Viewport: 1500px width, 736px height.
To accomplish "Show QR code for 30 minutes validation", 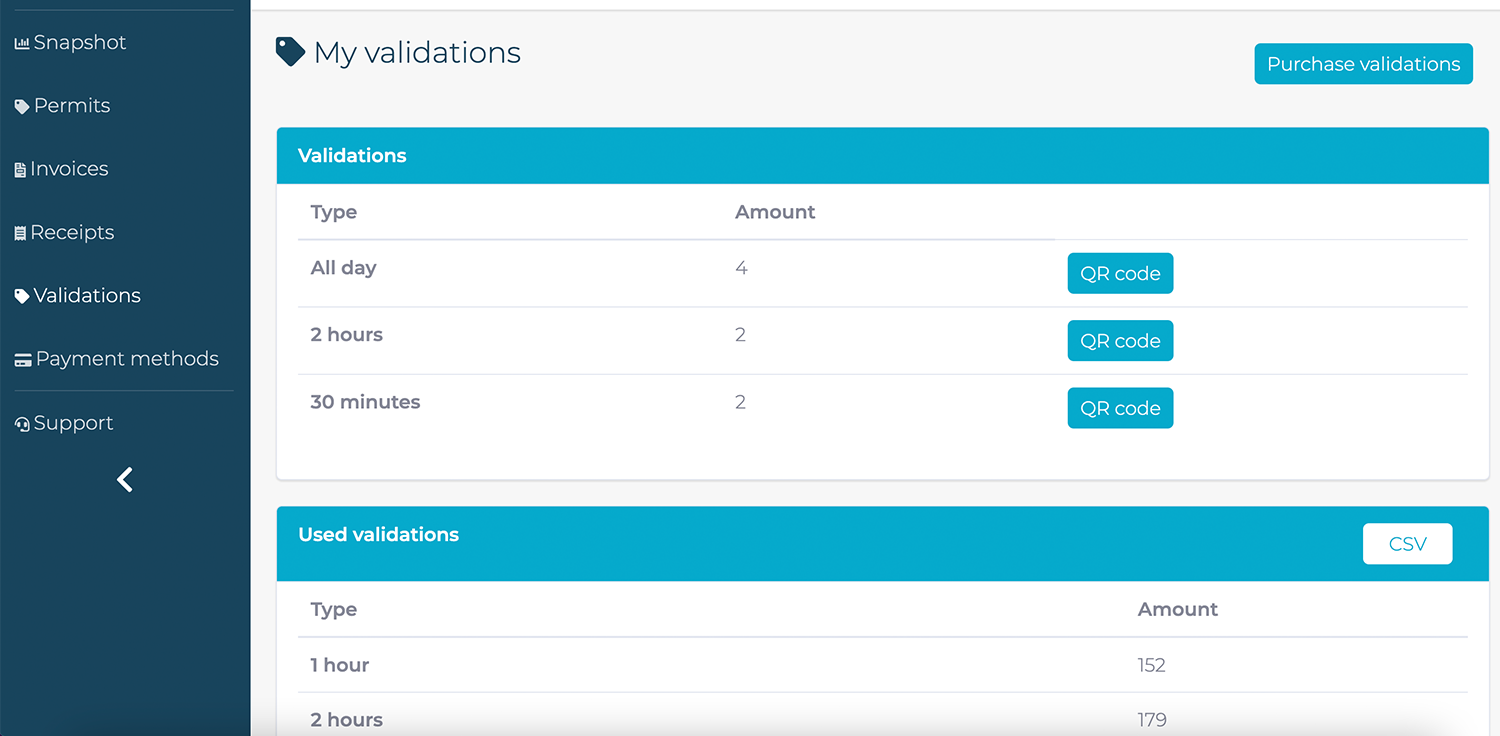I will click(1120, 408).
